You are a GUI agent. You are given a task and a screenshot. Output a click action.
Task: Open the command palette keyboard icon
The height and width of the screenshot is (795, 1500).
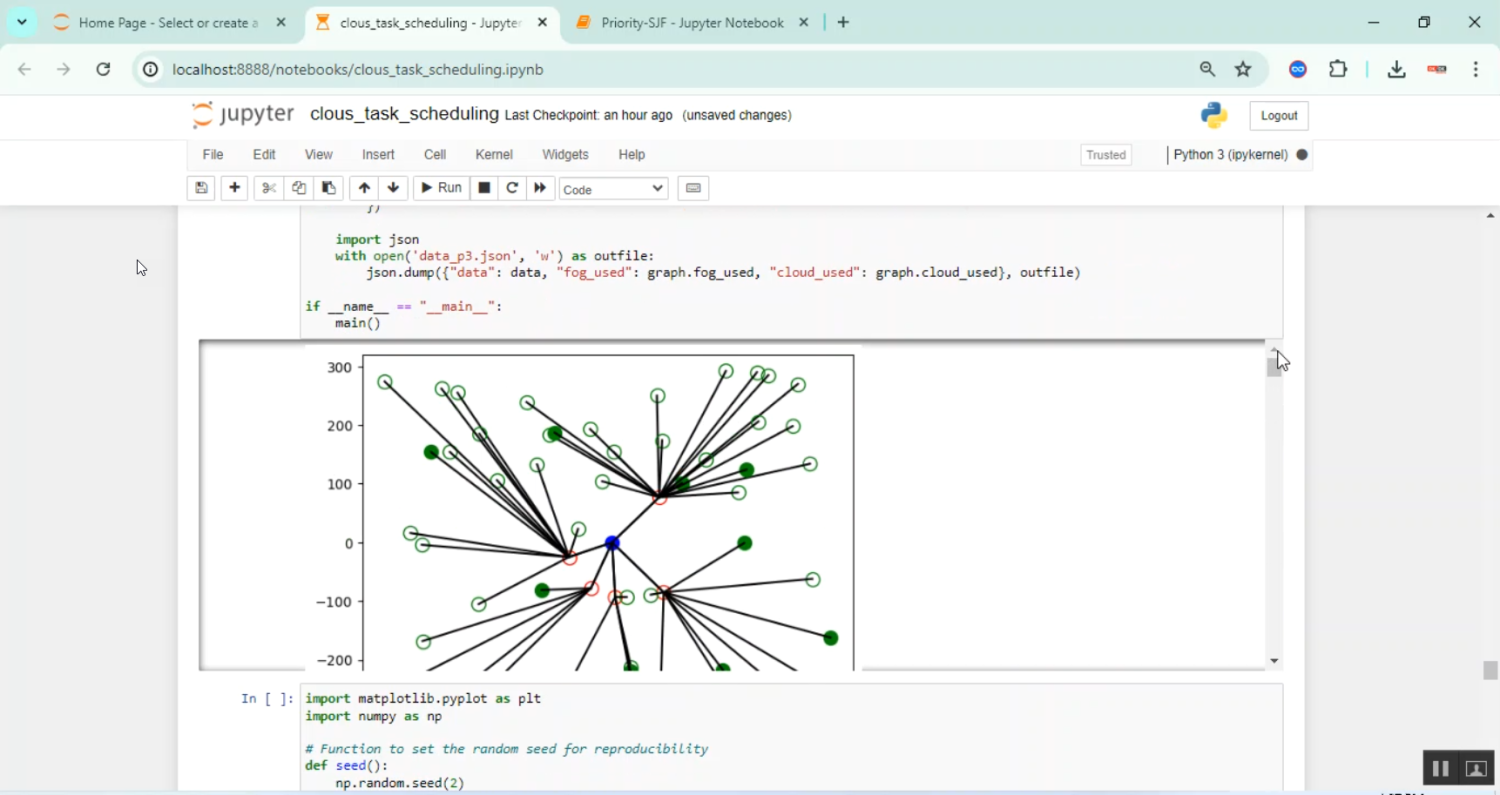(x=693, y=188)
